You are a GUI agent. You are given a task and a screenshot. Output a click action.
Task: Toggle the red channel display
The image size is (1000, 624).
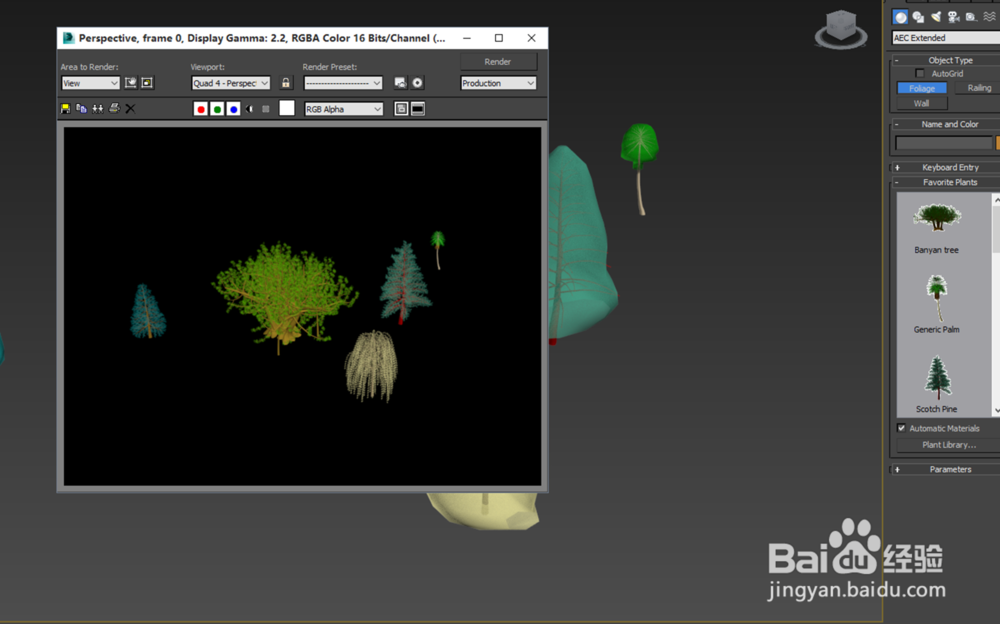pyautogui.click(x=200, y=109)
